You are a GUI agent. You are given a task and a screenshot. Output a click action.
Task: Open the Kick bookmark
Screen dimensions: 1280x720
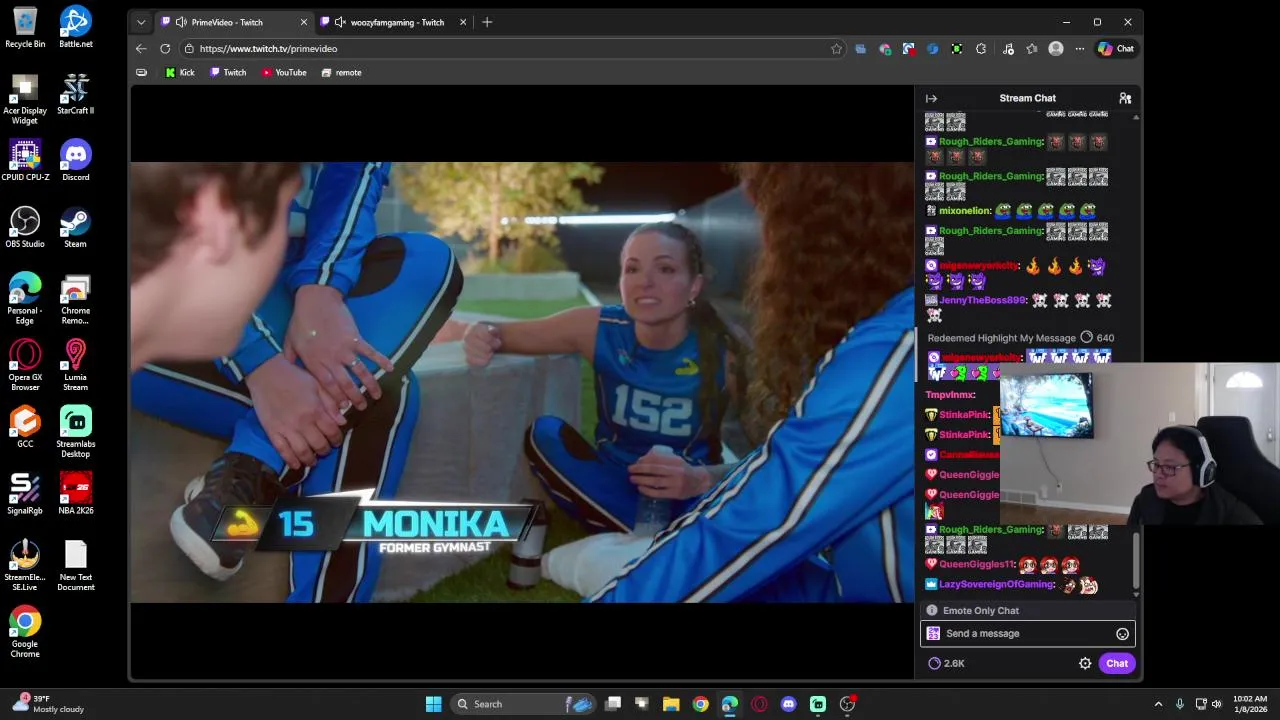(x=180, y=73)
